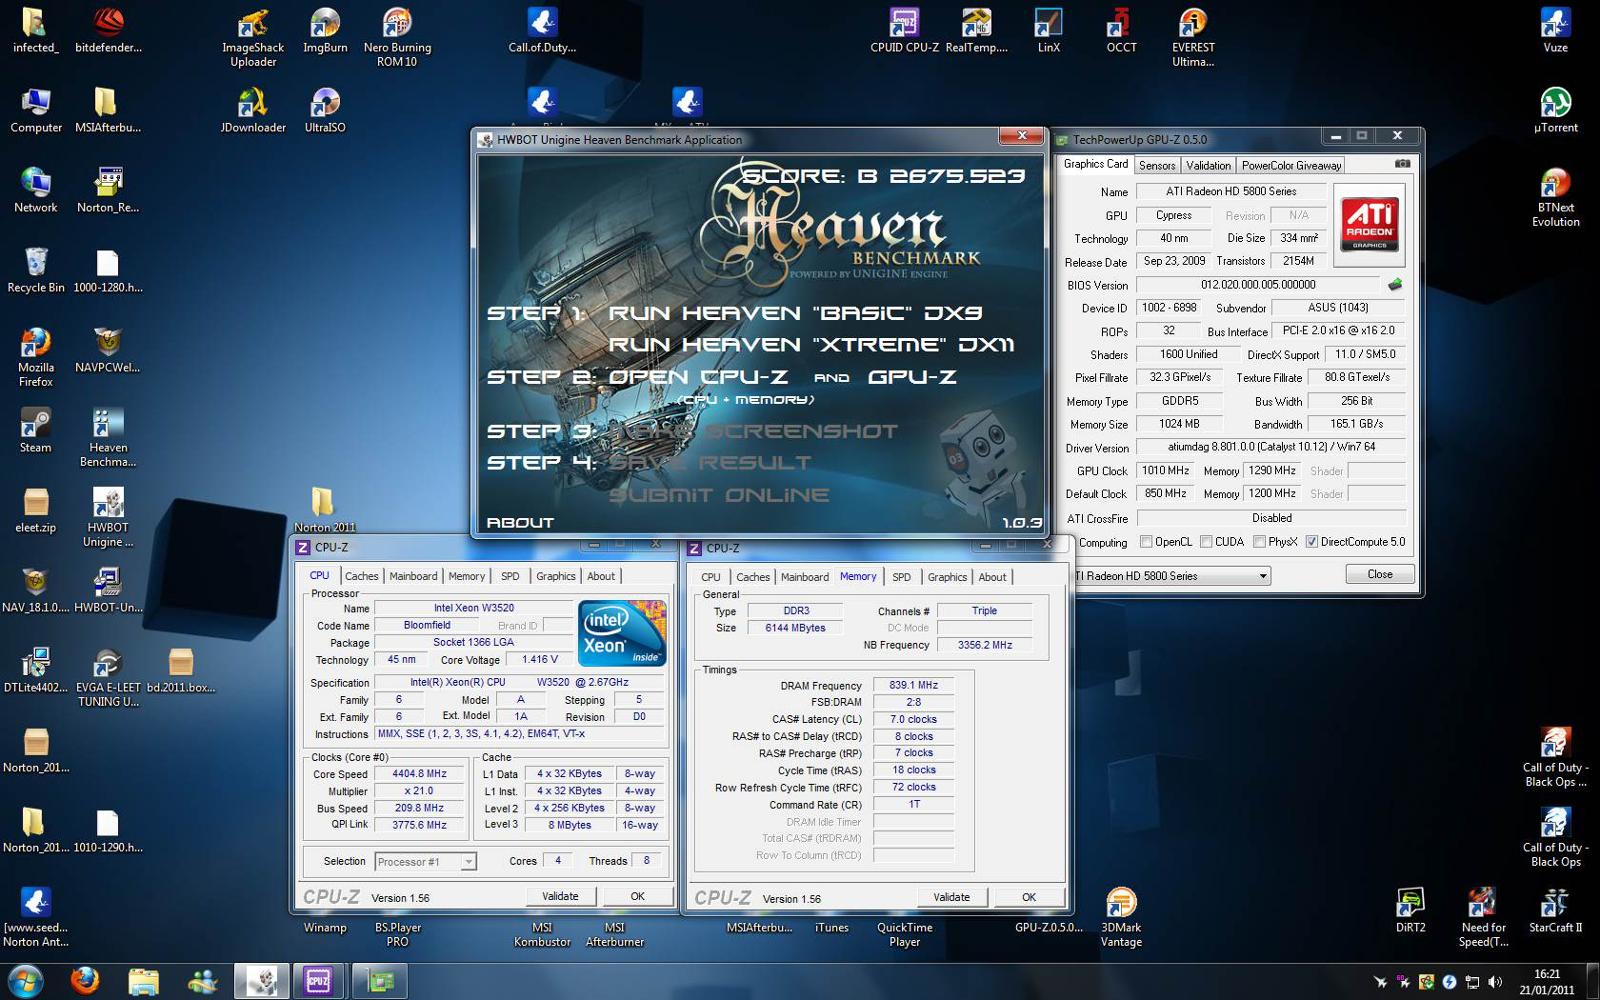Toggle PhysX checkbox in GPU-Z
Screen dimensions: 1600x1000
(x=1259, y=542)
